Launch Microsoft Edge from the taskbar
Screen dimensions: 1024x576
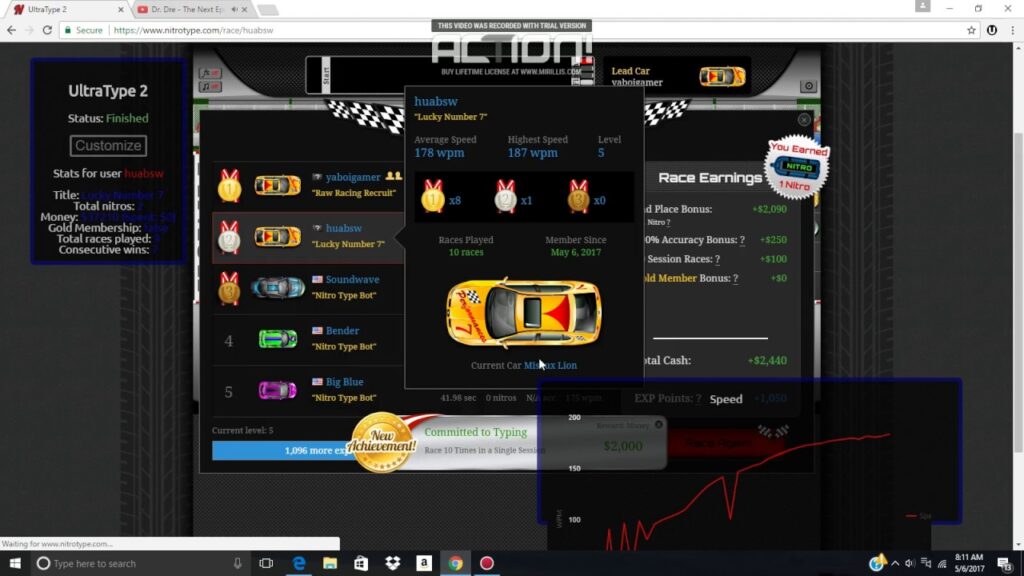299,563
